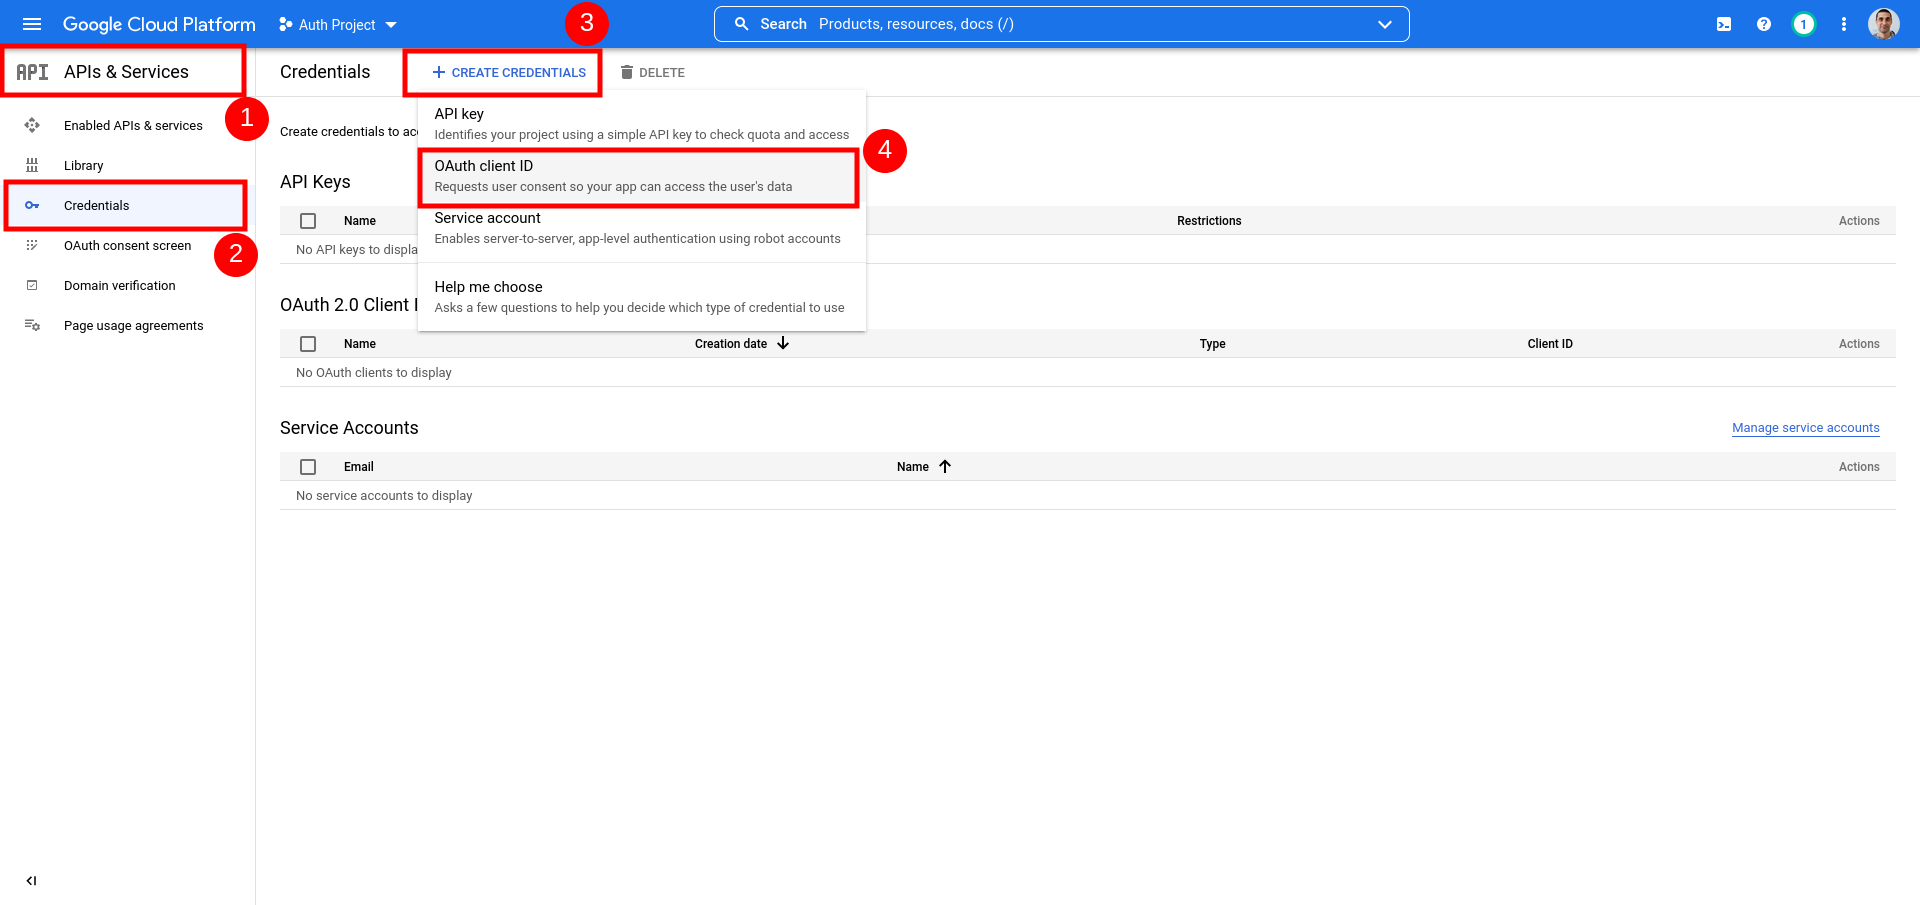The height and width of the screenshot is (905, 1920).
Task: Sort service accounts by Name arrow
Action: coord(944,466)
